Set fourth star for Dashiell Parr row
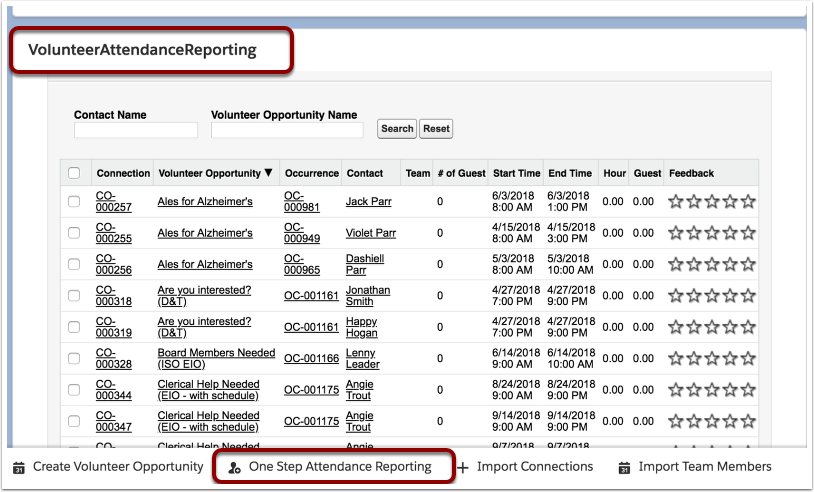 point(730,264)
